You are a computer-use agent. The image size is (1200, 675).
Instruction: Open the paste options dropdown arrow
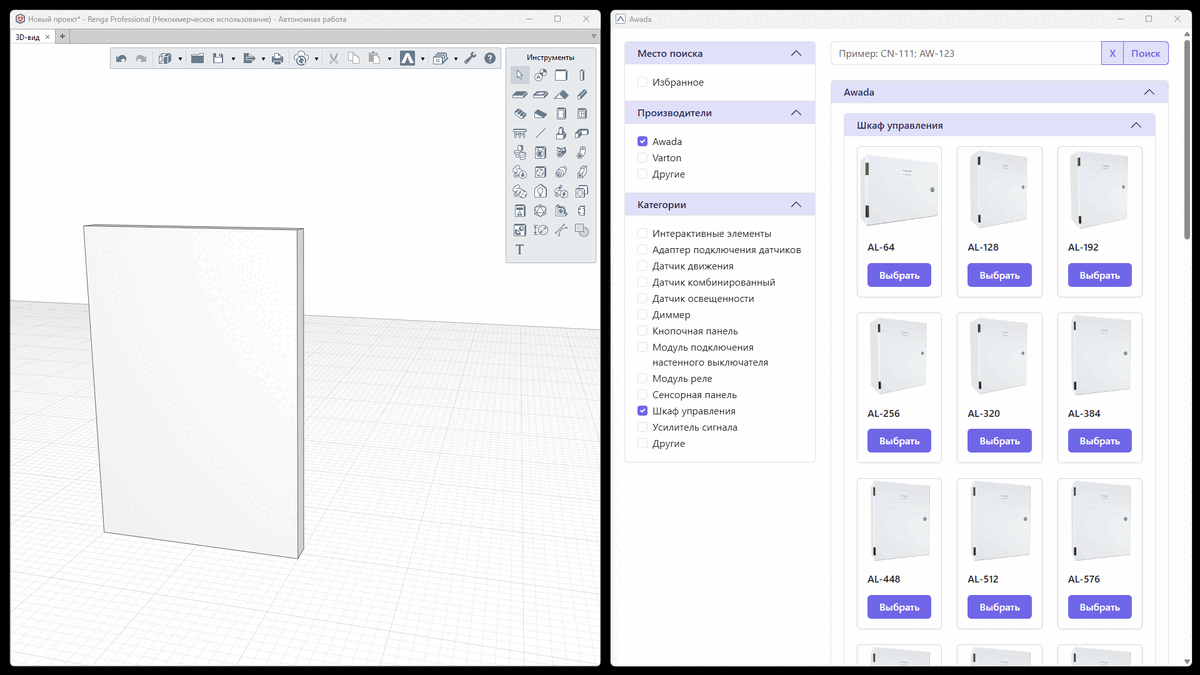(x=389, y=59)
